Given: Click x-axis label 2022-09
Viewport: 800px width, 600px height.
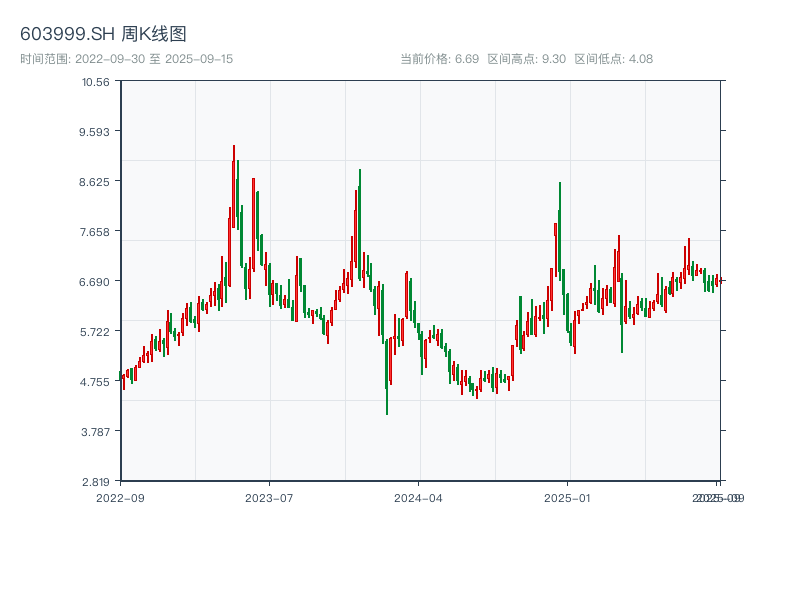Looking at the screenshot, I should (120, 498).
